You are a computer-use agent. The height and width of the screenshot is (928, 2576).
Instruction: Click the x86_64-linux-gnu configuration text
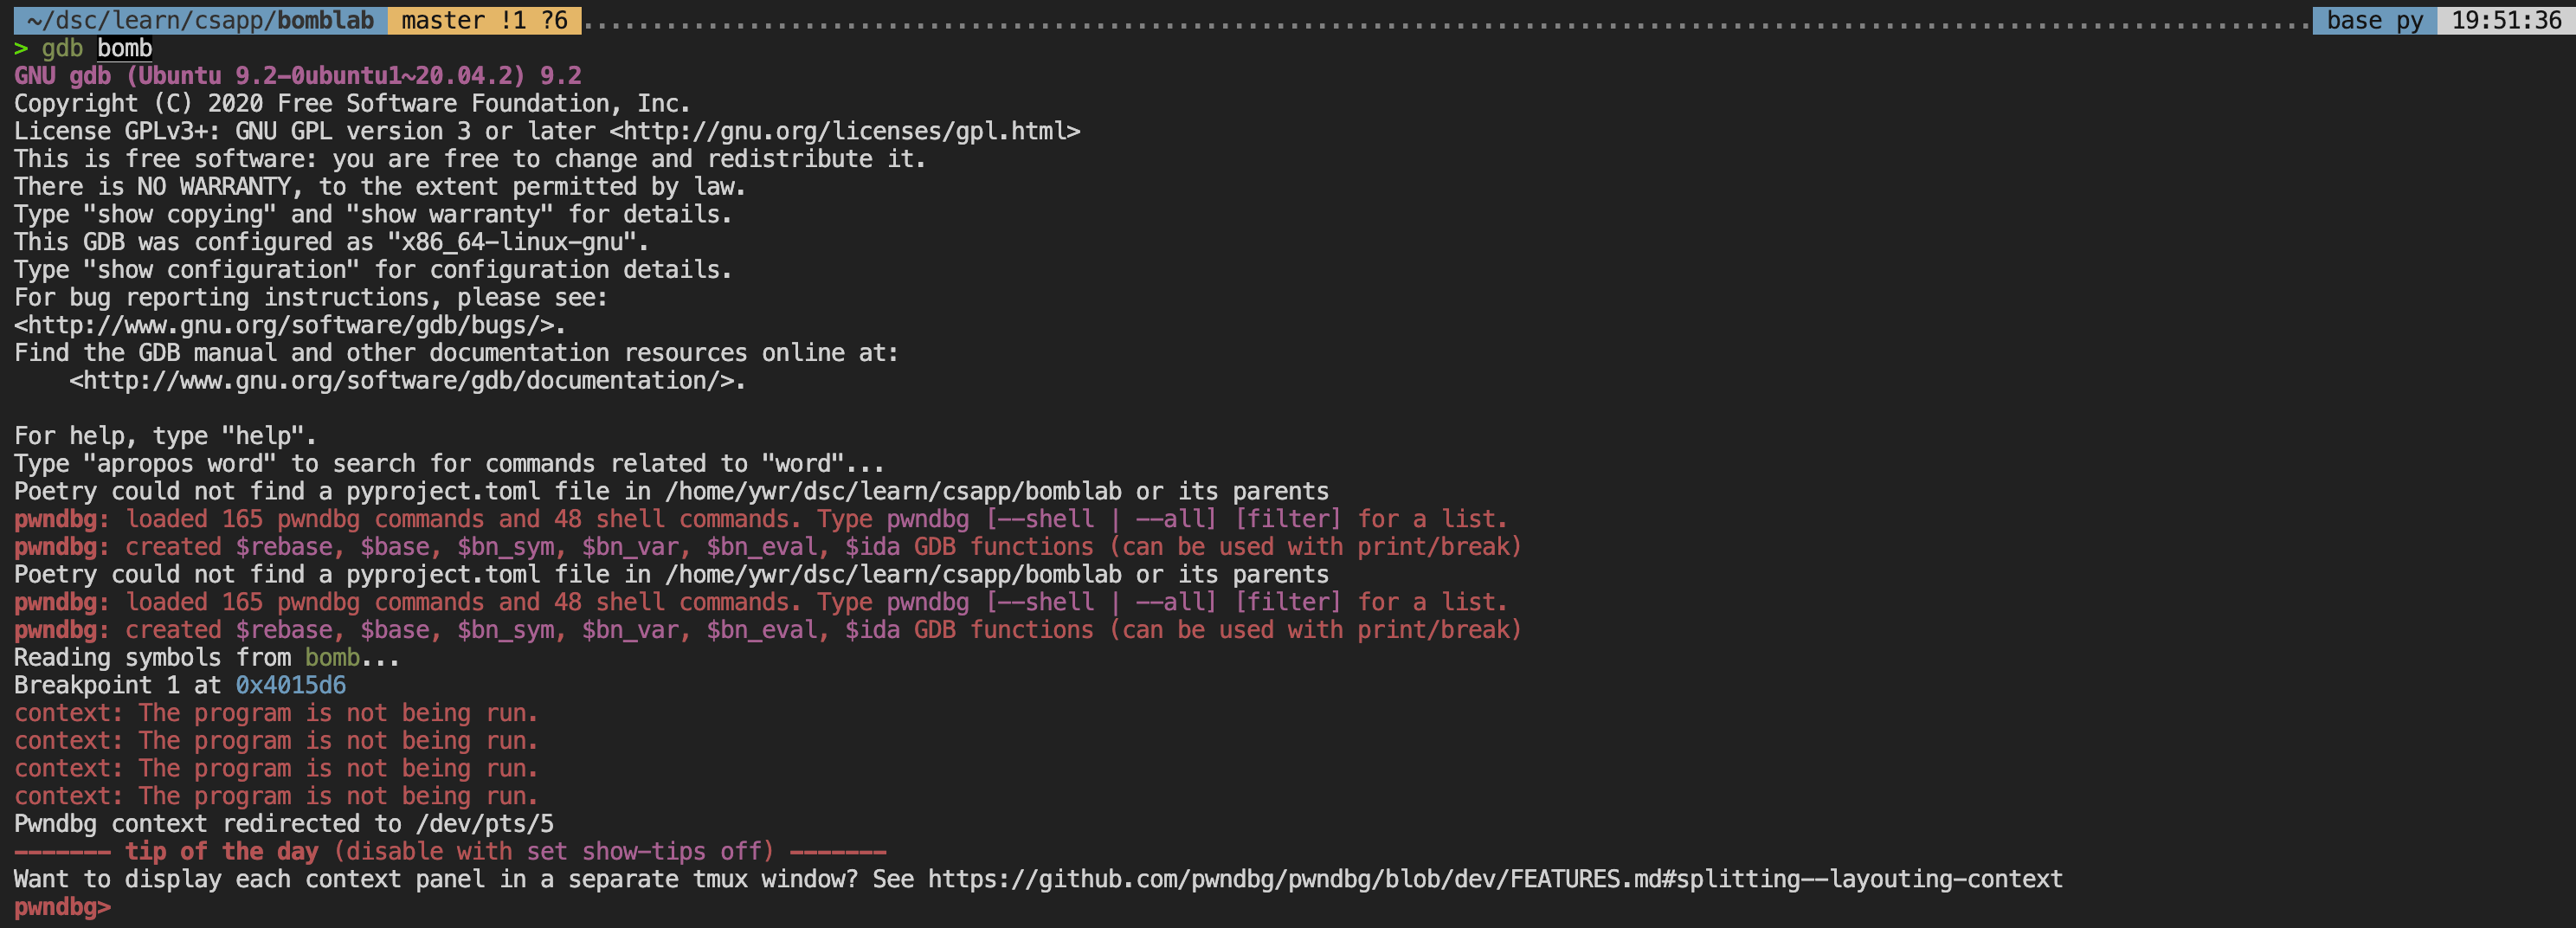[x=517, y=242]
